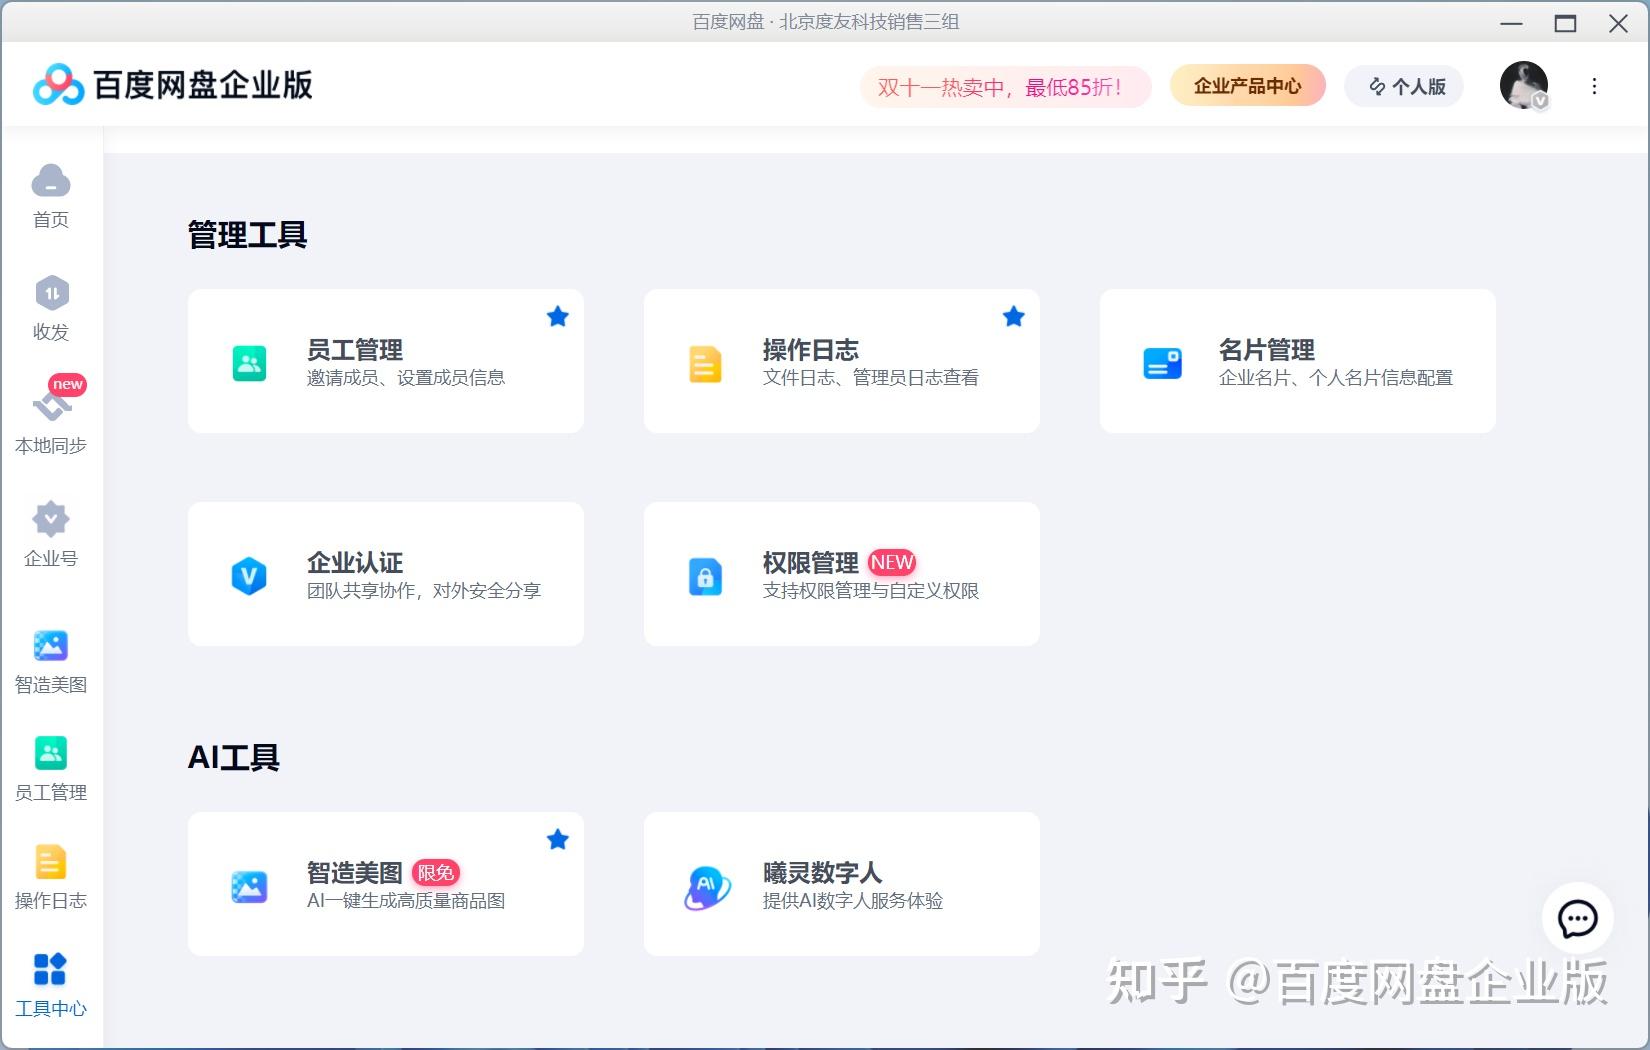Click the 百度网盘企业版 title text

pyautogui.click(x=203, y=85)
